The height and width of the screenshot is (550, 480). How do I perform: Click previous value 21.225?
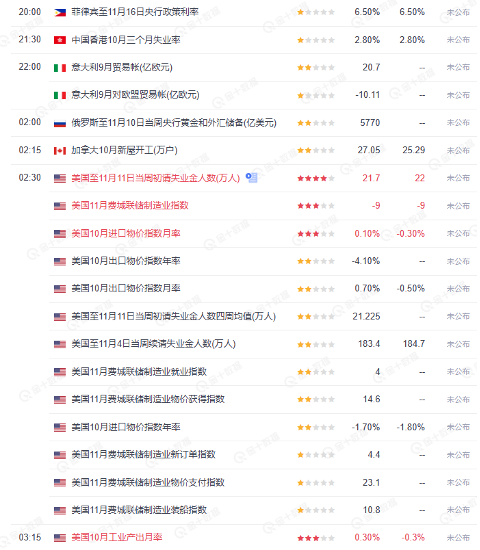pos(366,316)
